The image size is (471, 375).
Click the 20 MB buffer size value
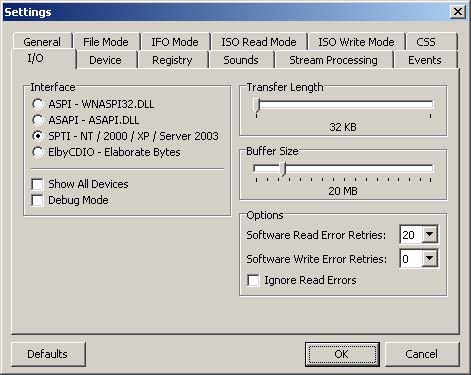[x=343, y=191]
